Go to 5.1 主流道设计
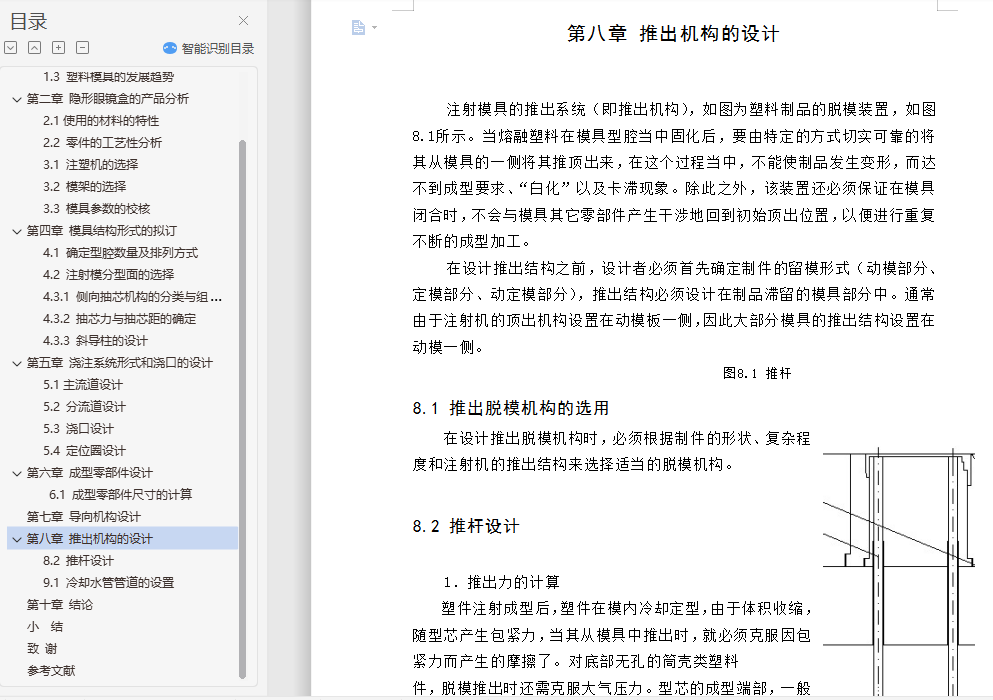993x700 pixels. tap(83, 385)
